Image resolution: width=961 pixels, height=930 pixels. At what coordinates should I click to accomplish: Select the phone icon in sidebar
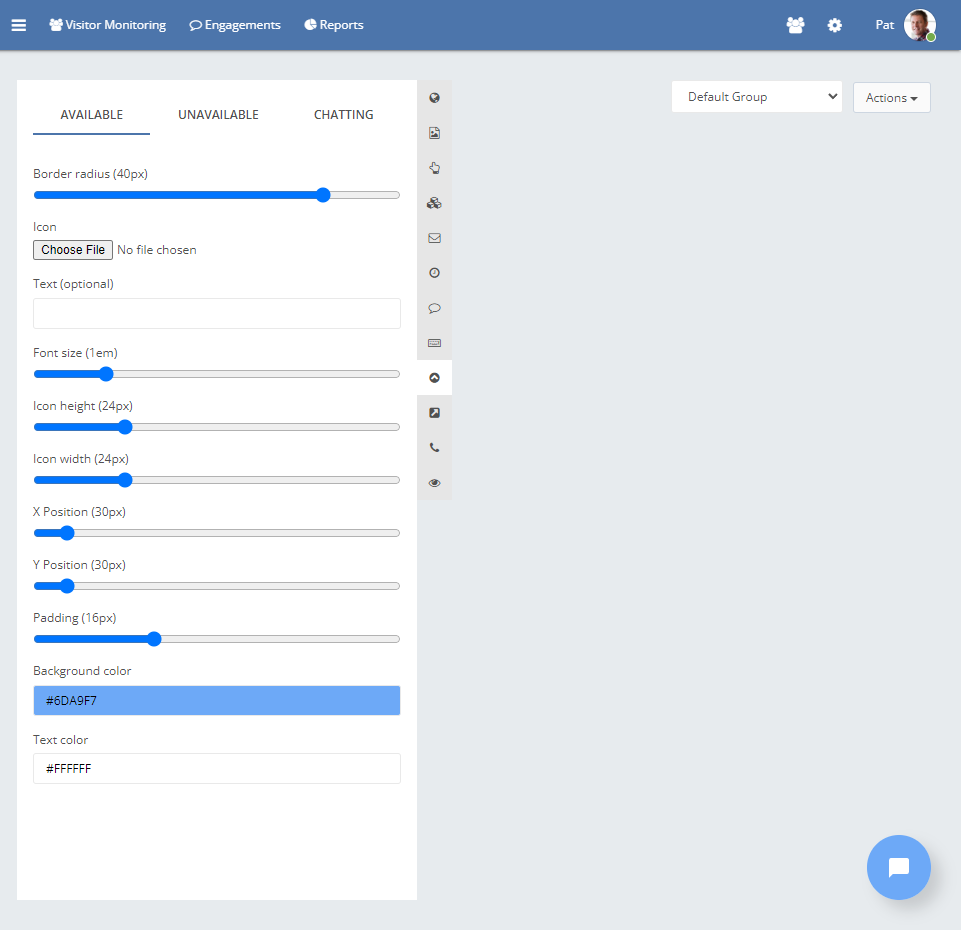434,448
